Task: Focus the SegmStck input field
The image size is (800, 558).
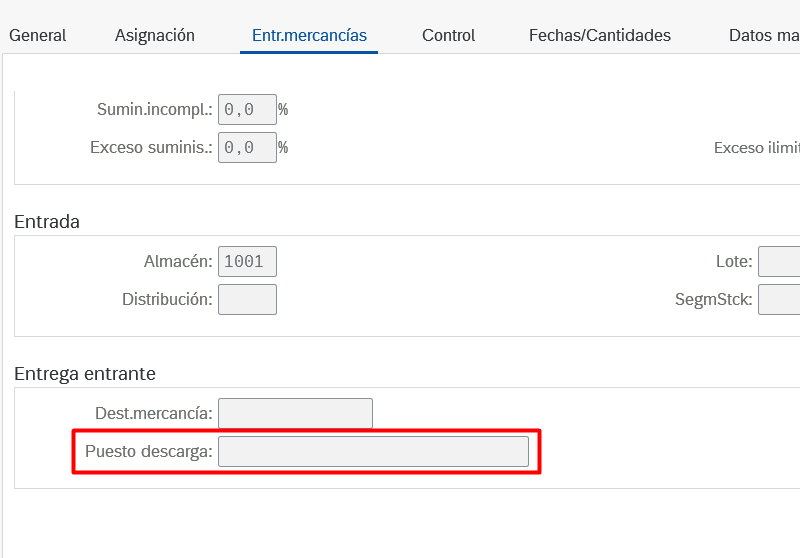Action: point(779,299)
